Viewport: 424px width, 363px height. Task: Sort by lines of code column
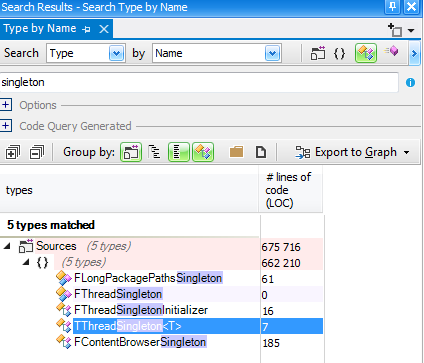pos(291,190)
